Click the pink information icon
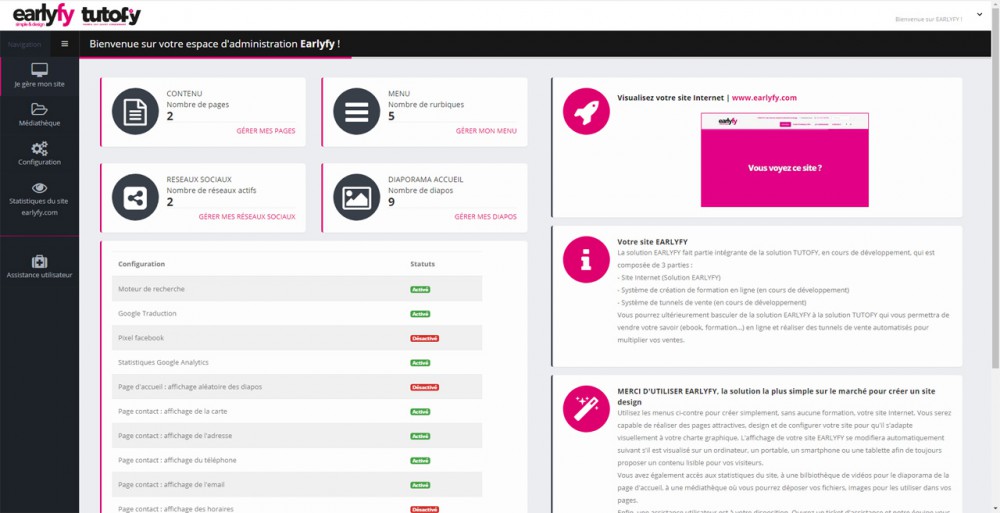The image size is (1000, 513). (x=586, y=260)
